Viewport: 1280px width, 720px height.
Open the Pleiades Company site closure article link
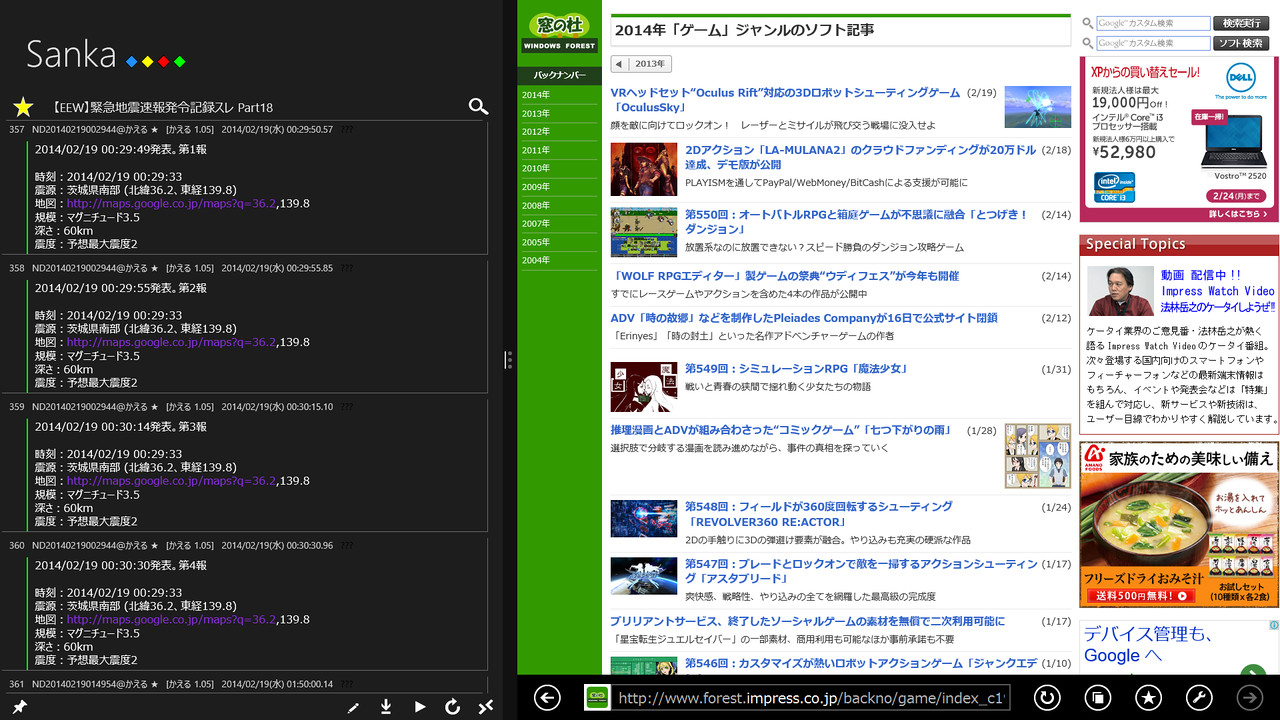pos(804,318)
